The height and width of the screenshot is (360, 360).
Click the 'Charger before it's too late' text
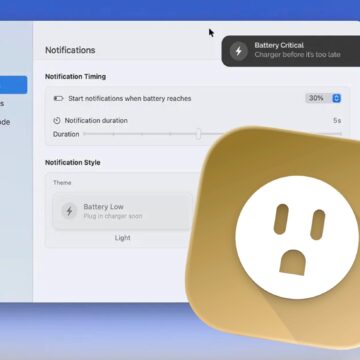pos(298,55)
